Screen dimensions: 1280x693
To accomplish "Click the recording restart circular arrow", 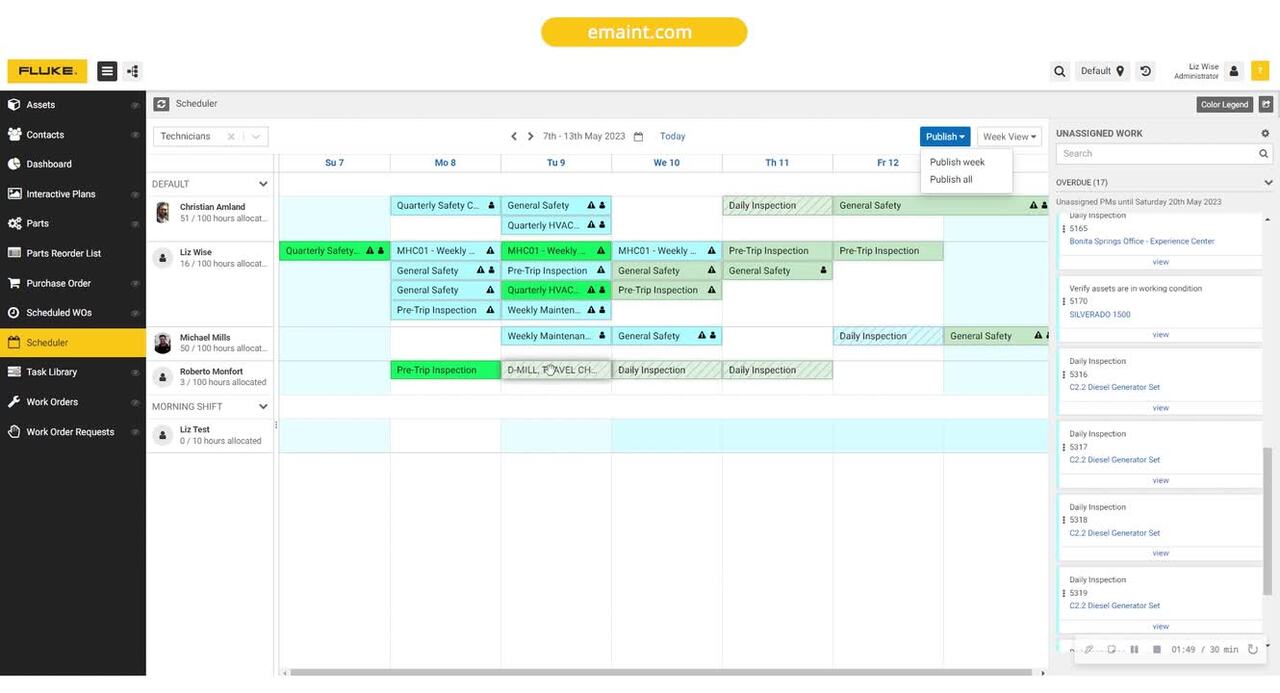I will pos(1254,650).
